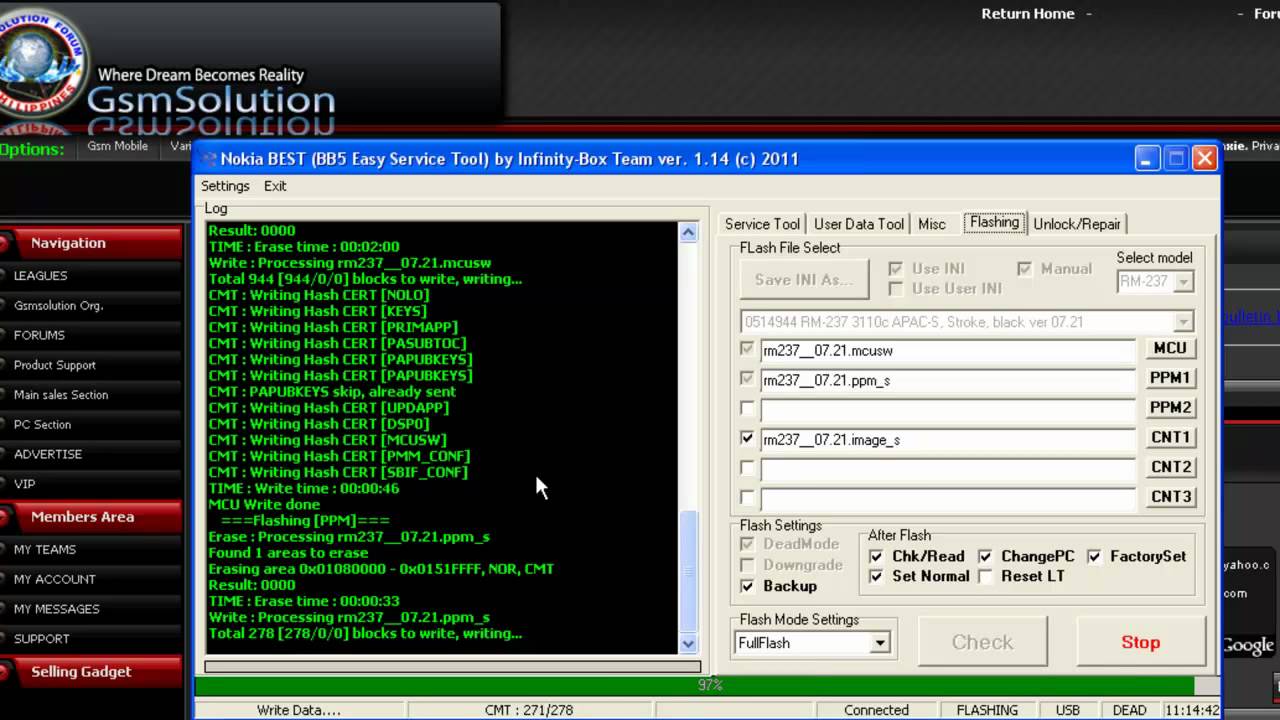Screen dimensions: 1280x720
Task: Uncheck the CNT1 image_s checkbox
Action: click(747, 438)
